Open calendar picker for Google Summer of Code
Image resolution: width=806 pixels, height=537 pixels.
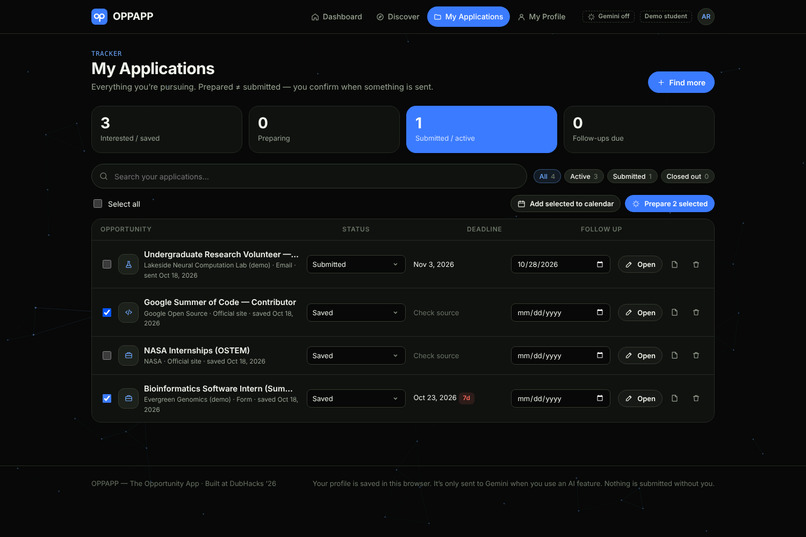tap(600, 312)
